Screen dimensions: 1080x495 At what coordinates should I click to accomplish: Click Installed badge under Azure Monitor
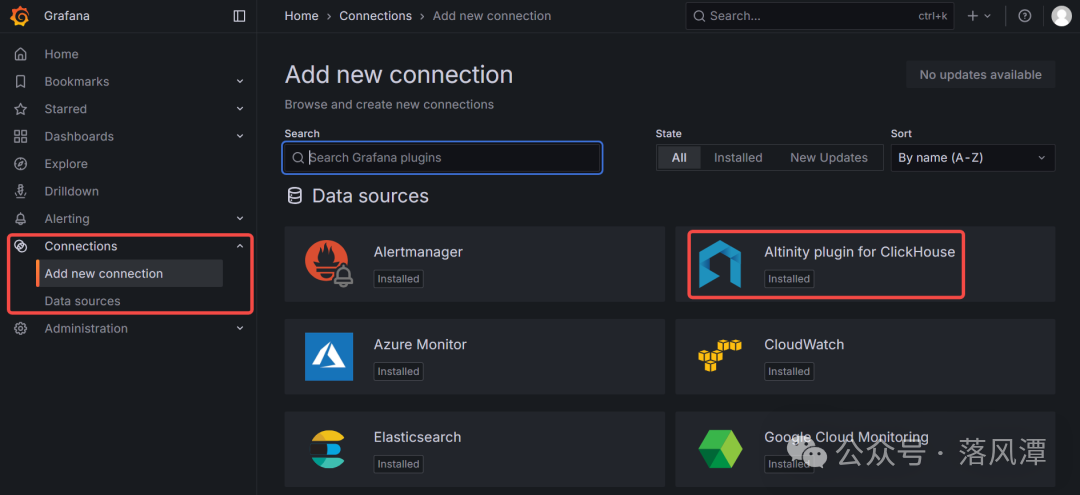click(x=398, y=371)
